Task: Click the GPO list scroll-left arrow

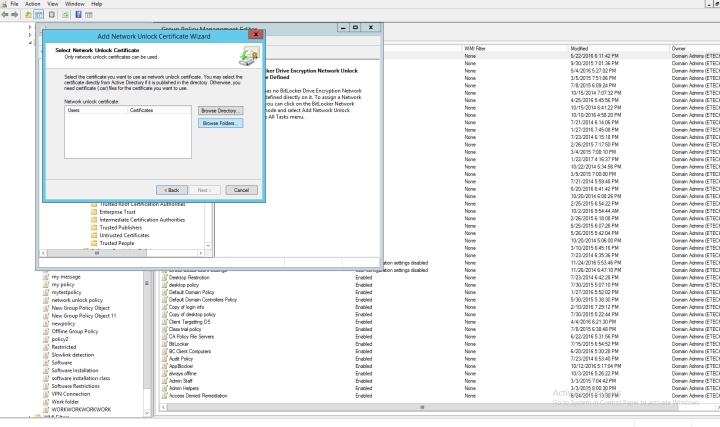Action: [x=163, y=407]
